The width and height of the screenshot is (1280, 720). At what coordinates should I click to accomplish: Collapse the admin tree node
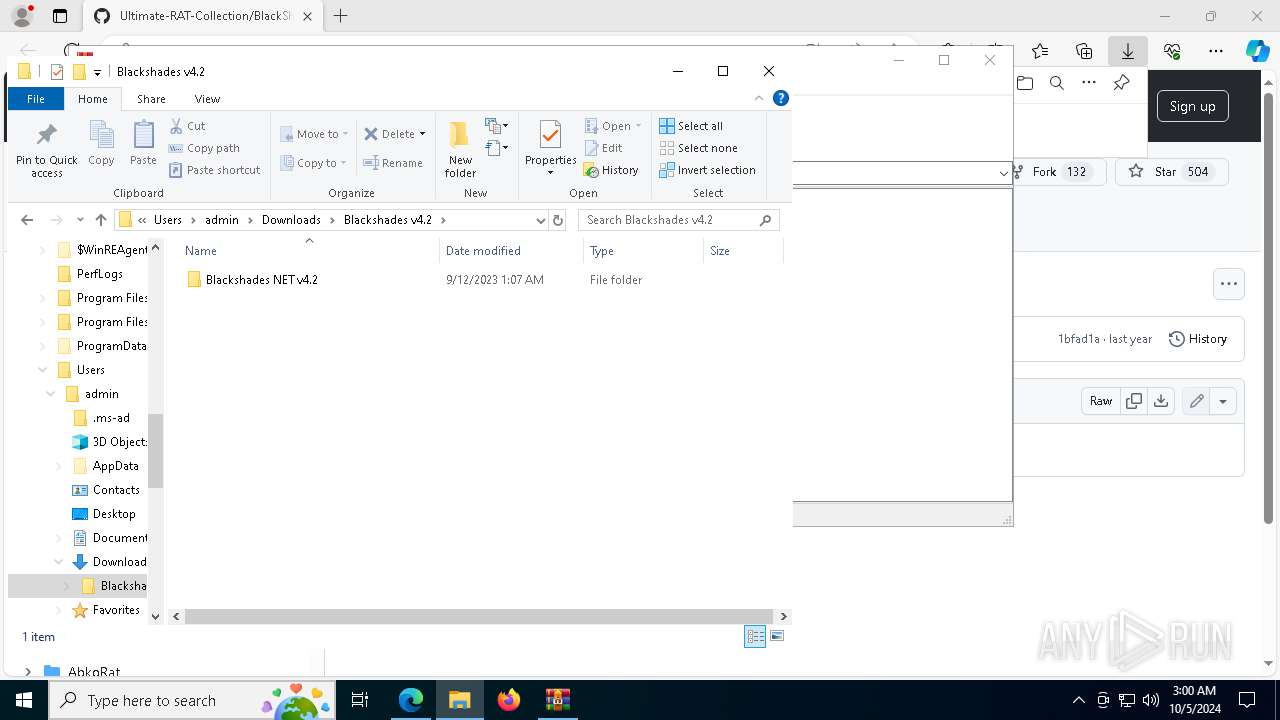coord(50,394)
